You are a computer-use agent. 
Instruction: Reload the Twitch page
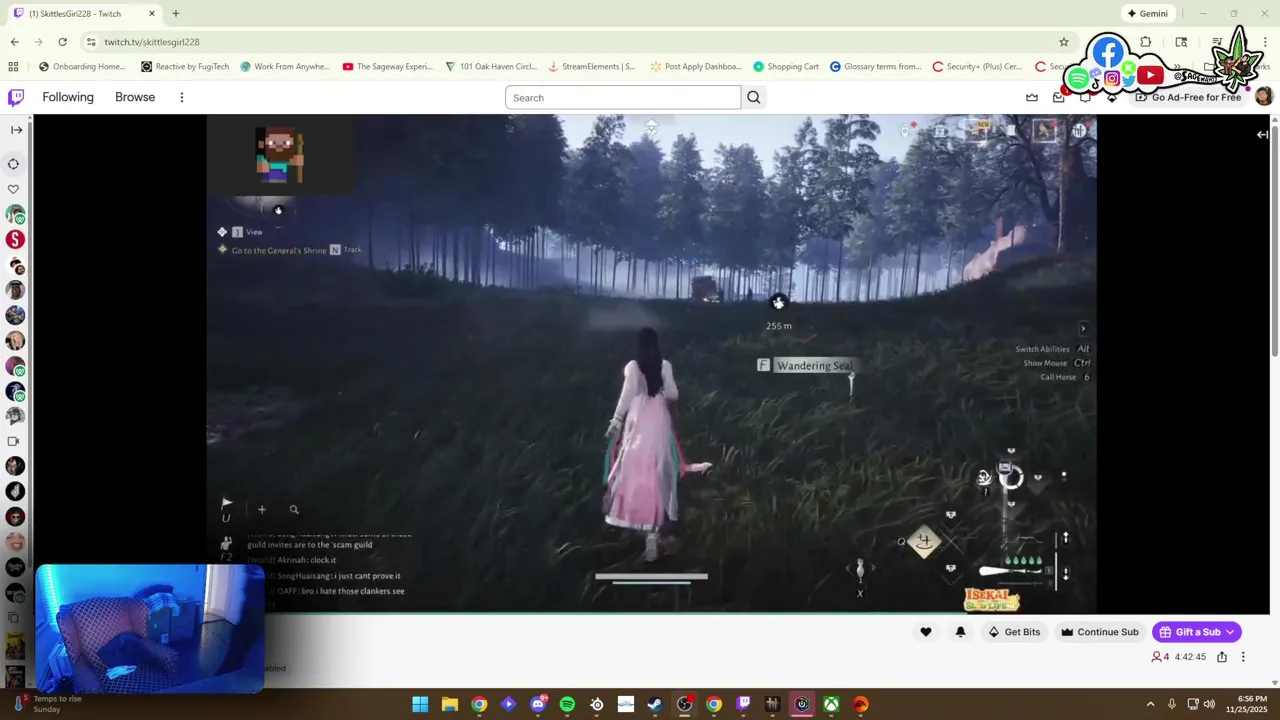(62, 42)
